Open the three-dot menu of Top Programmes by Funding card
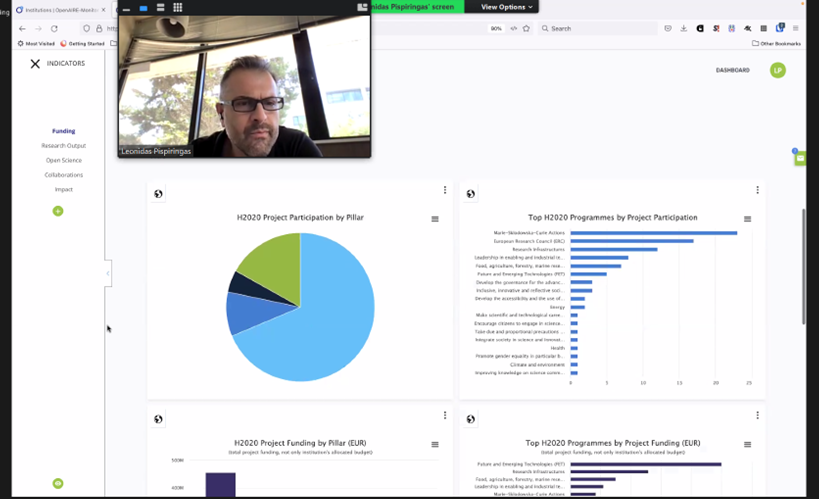819x499 pixels. [x=757, y=415]
